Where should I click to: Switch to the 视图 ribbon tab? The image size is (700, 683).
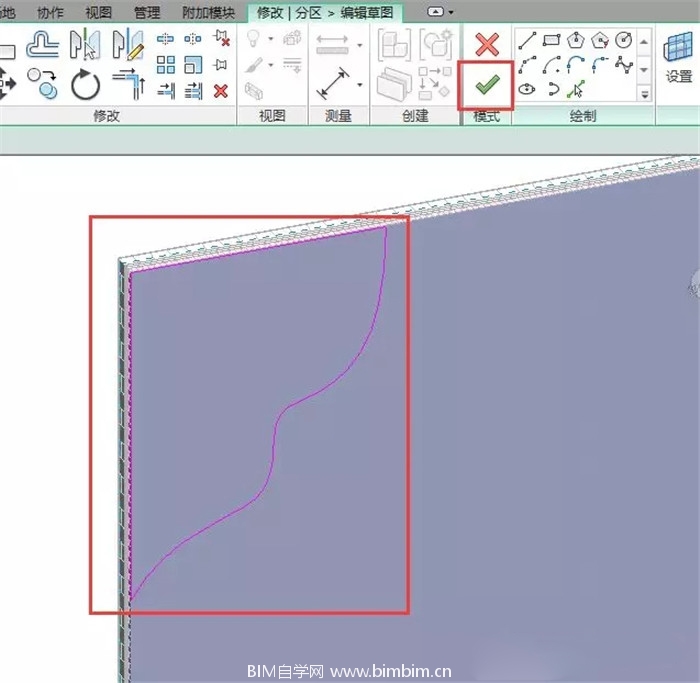tap(98, 12)
